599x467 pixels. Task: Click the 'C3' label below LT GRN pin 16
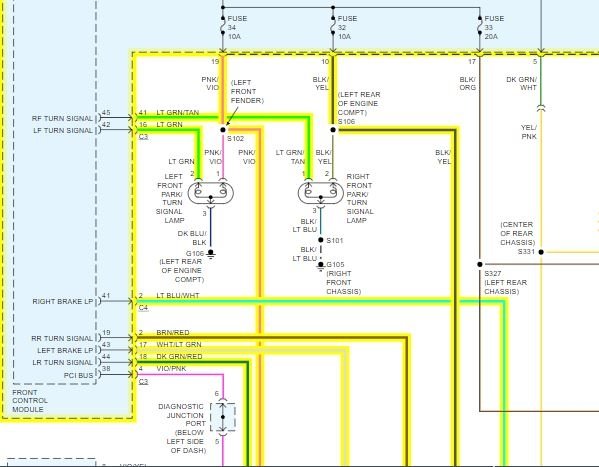coord(143,136)
